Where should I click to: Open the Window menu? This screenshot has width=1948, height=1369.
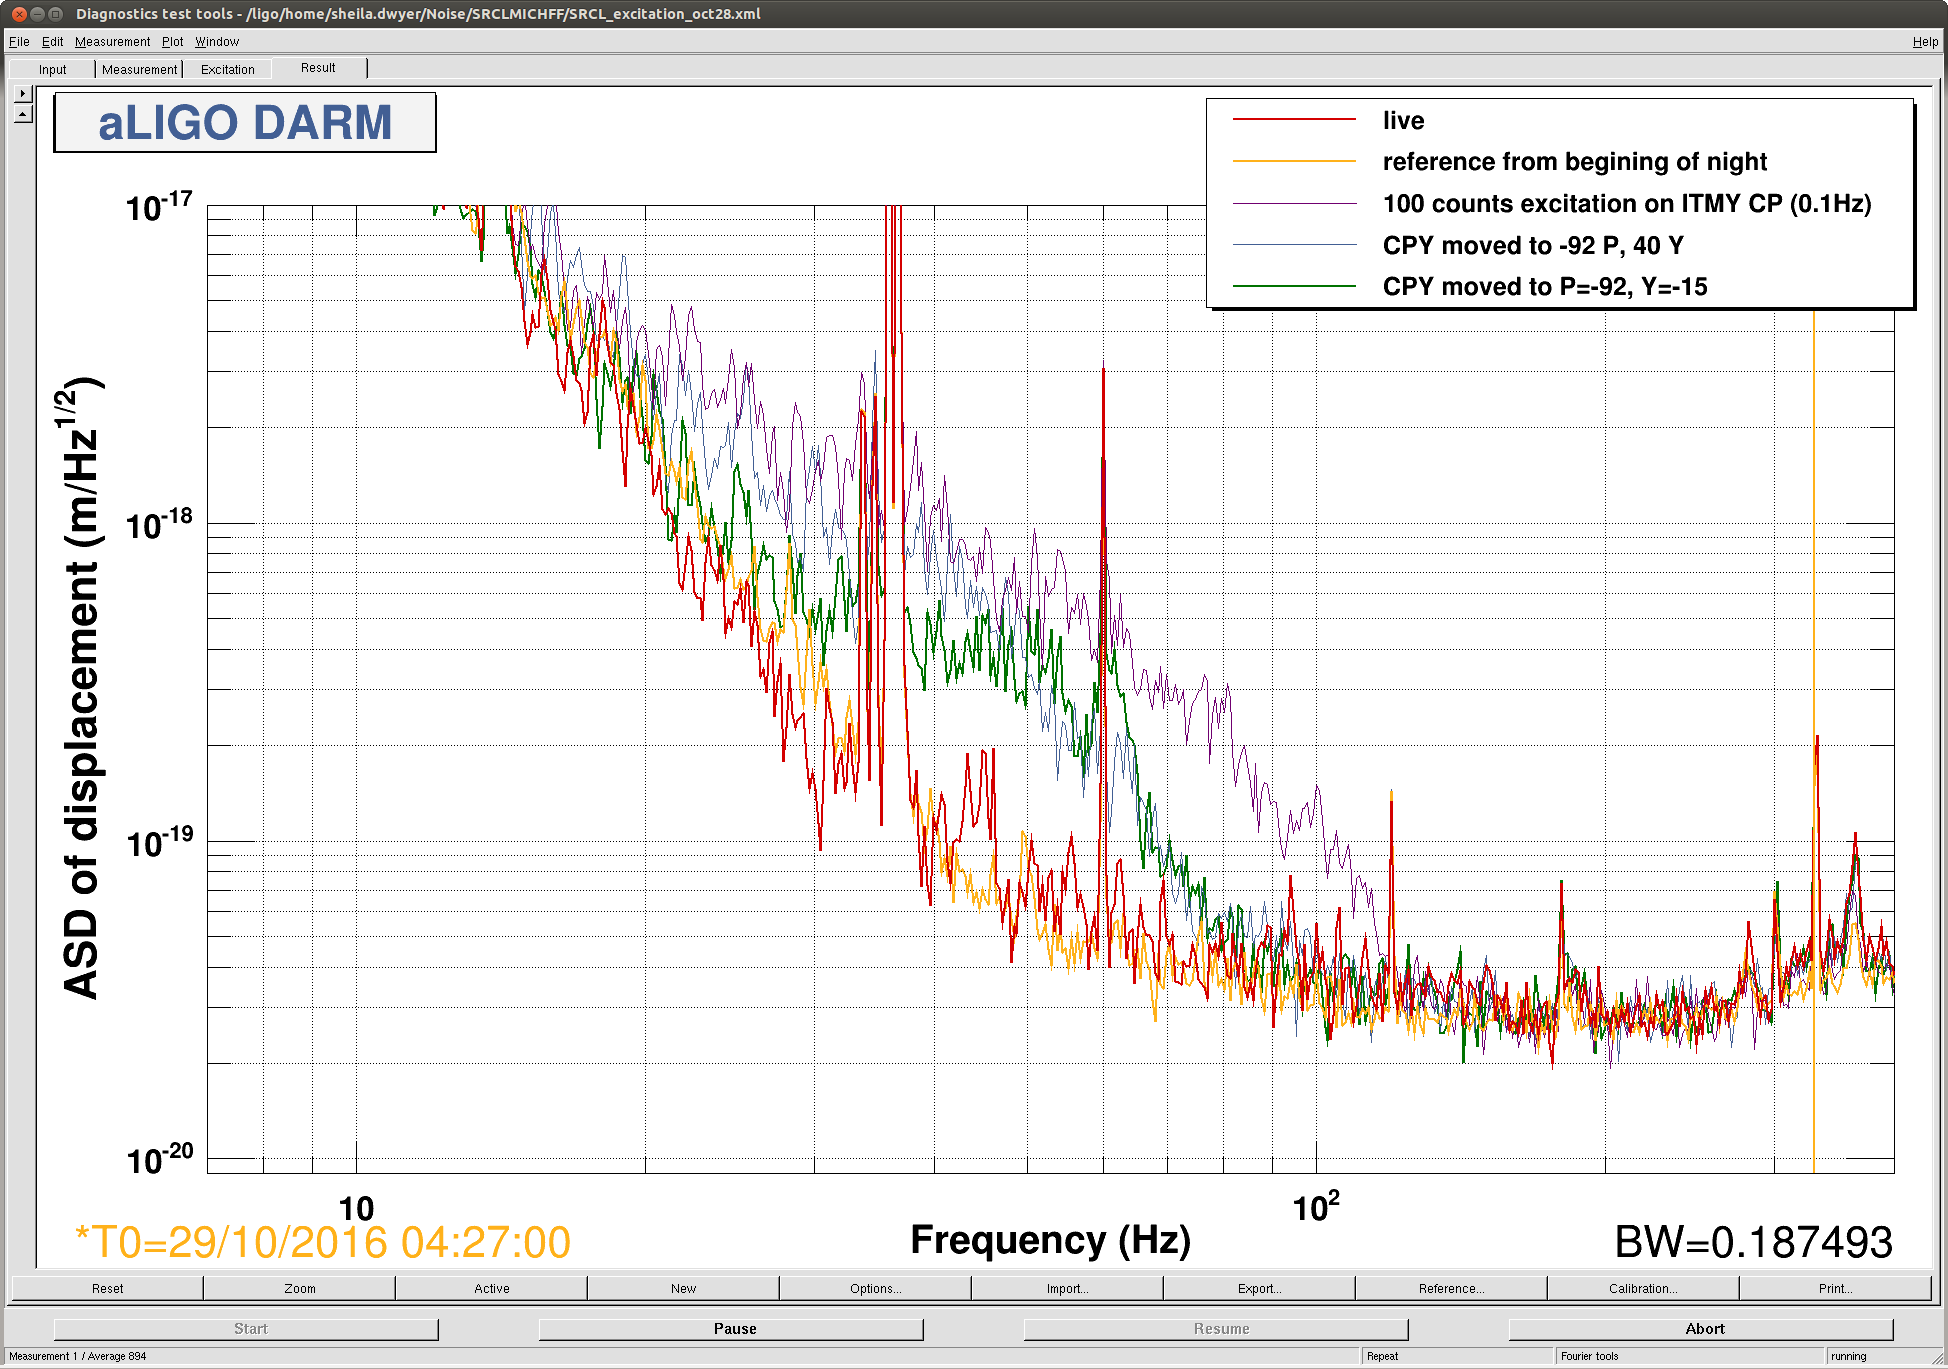217,42
